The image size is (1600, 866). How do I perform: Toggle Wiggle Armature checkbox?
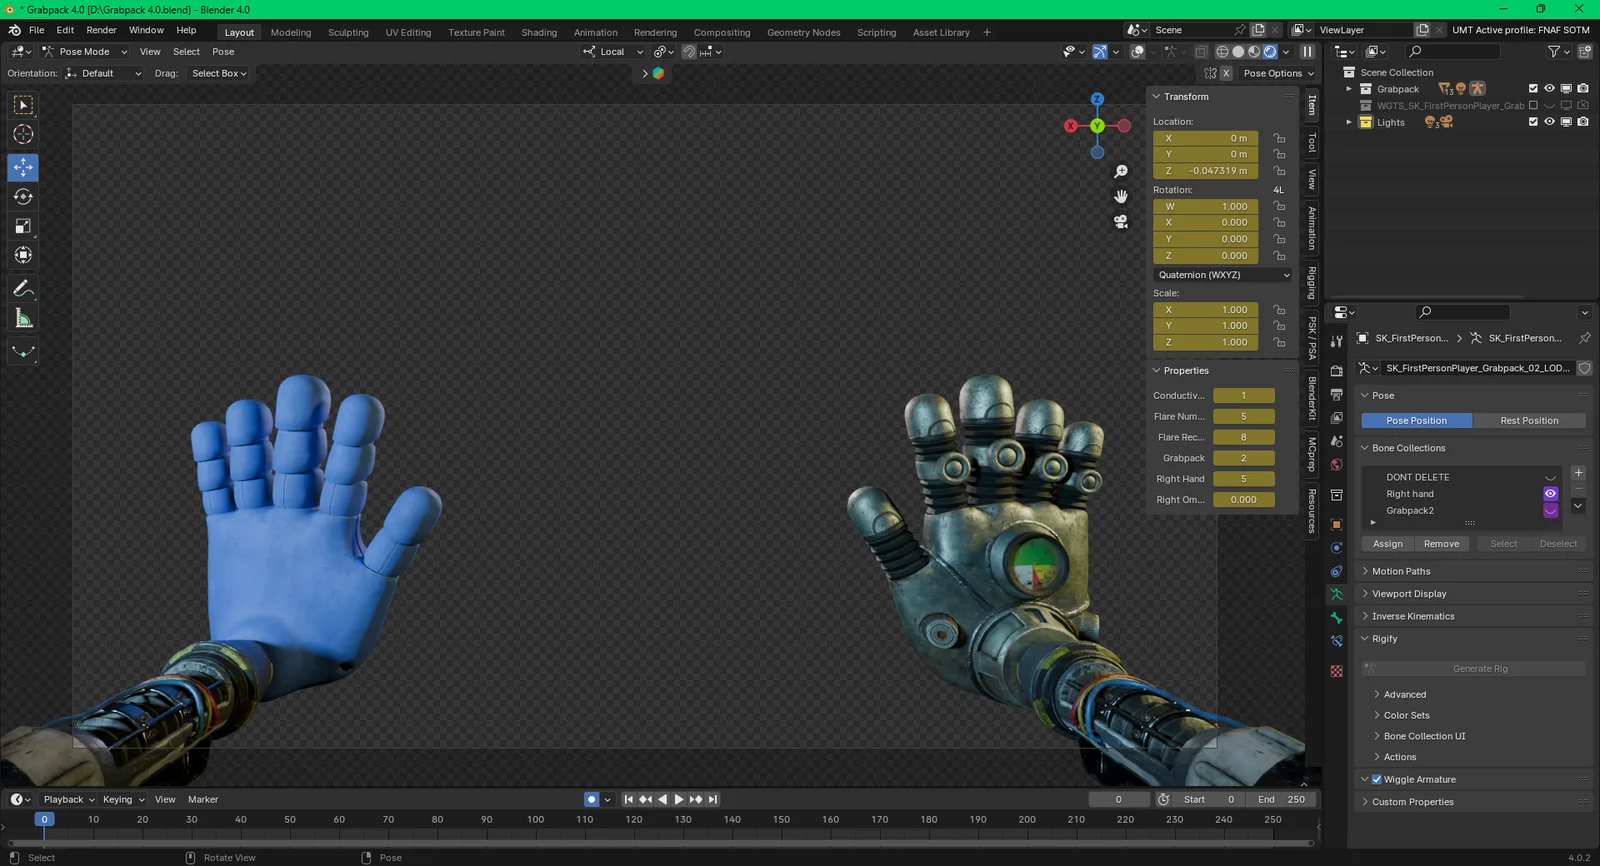pos(1377,779)
